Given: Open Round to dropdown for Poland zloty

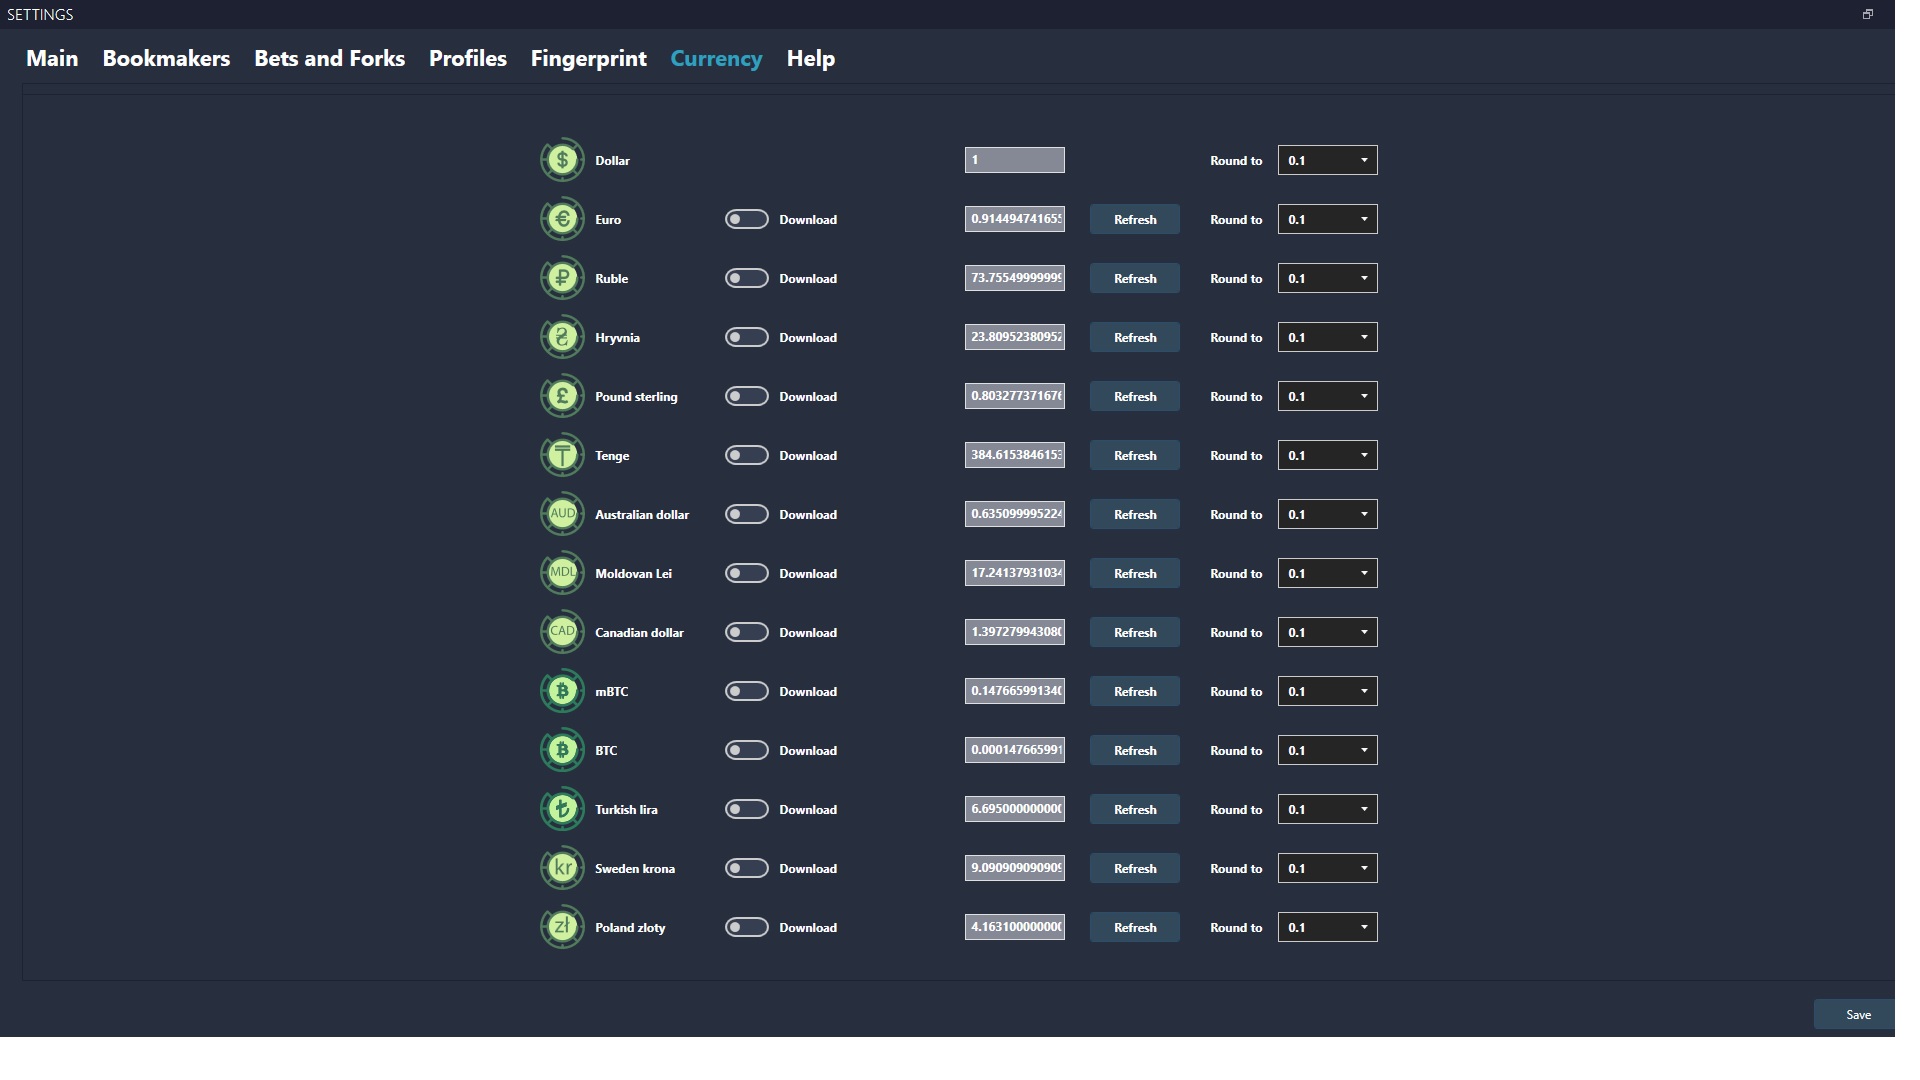Looking at the screenshot, I should 1328,927.
